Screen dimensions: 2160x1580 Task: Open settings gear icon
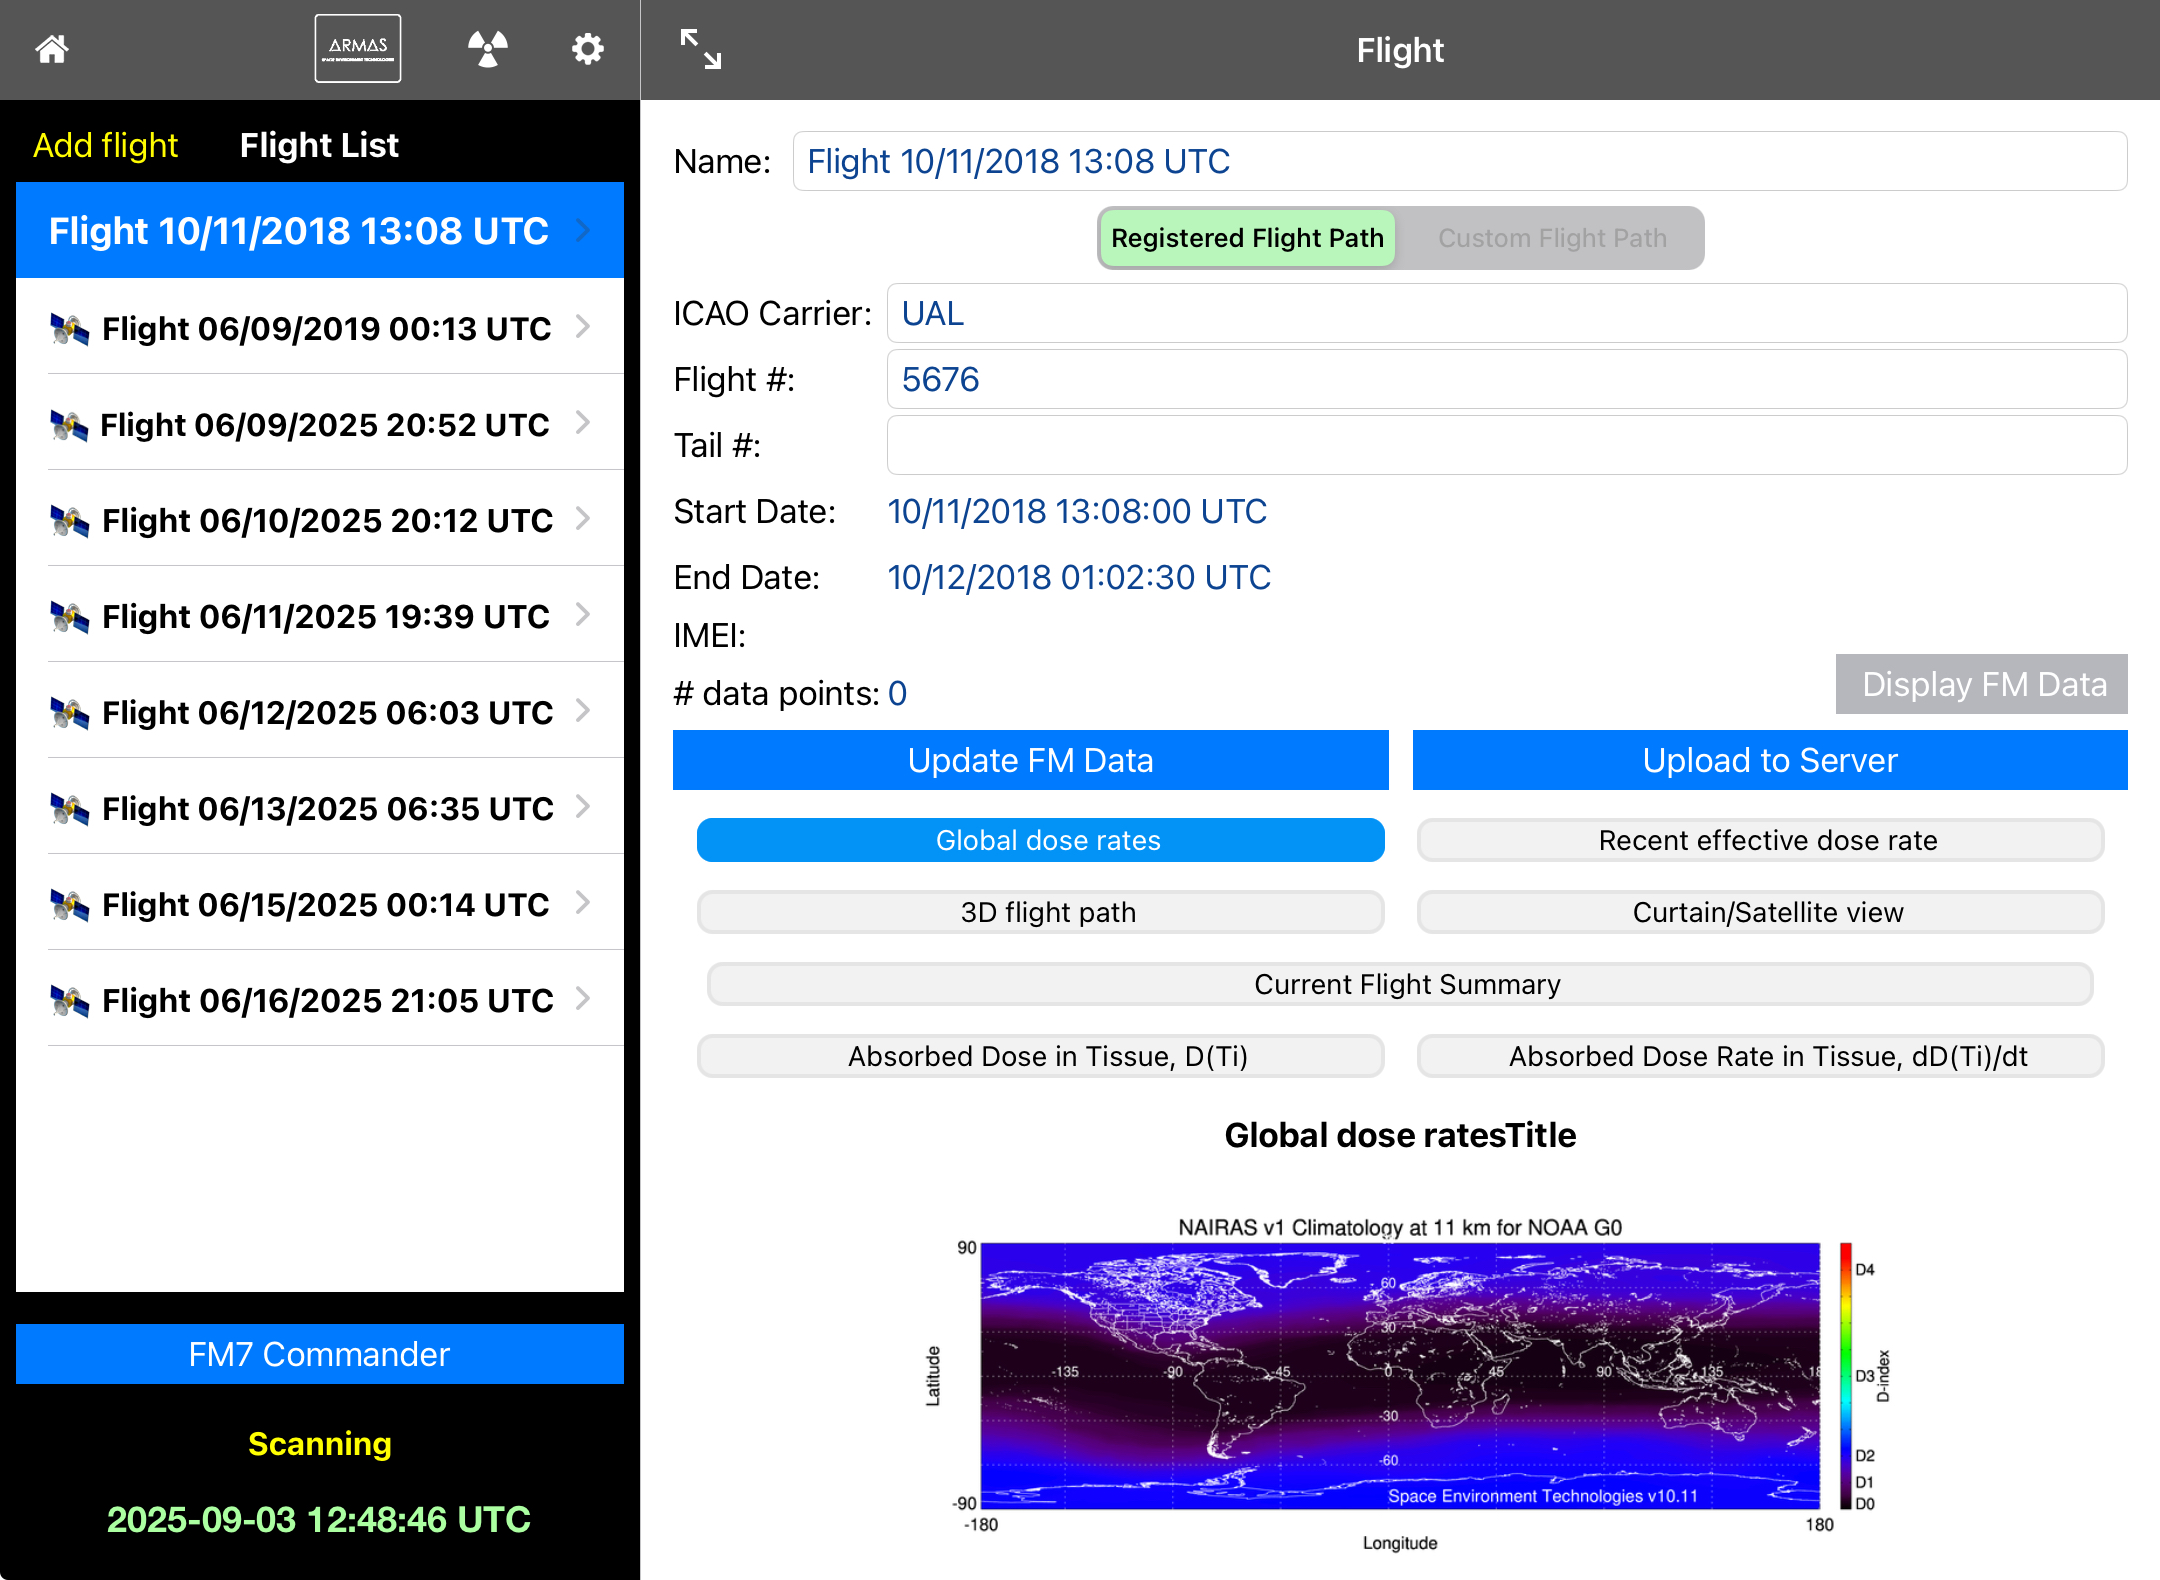point(588,49)
